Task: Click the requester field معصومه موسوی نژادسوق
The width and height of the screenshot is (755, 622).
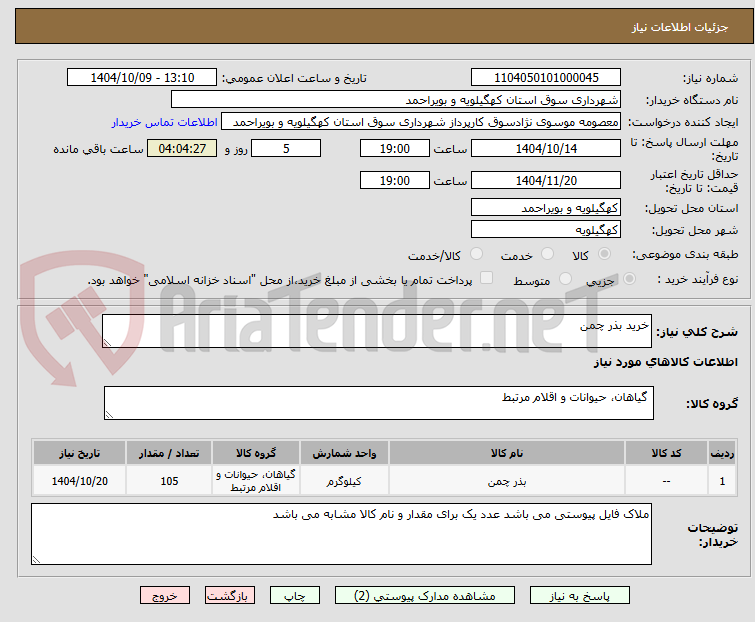Action: (421, 122)
